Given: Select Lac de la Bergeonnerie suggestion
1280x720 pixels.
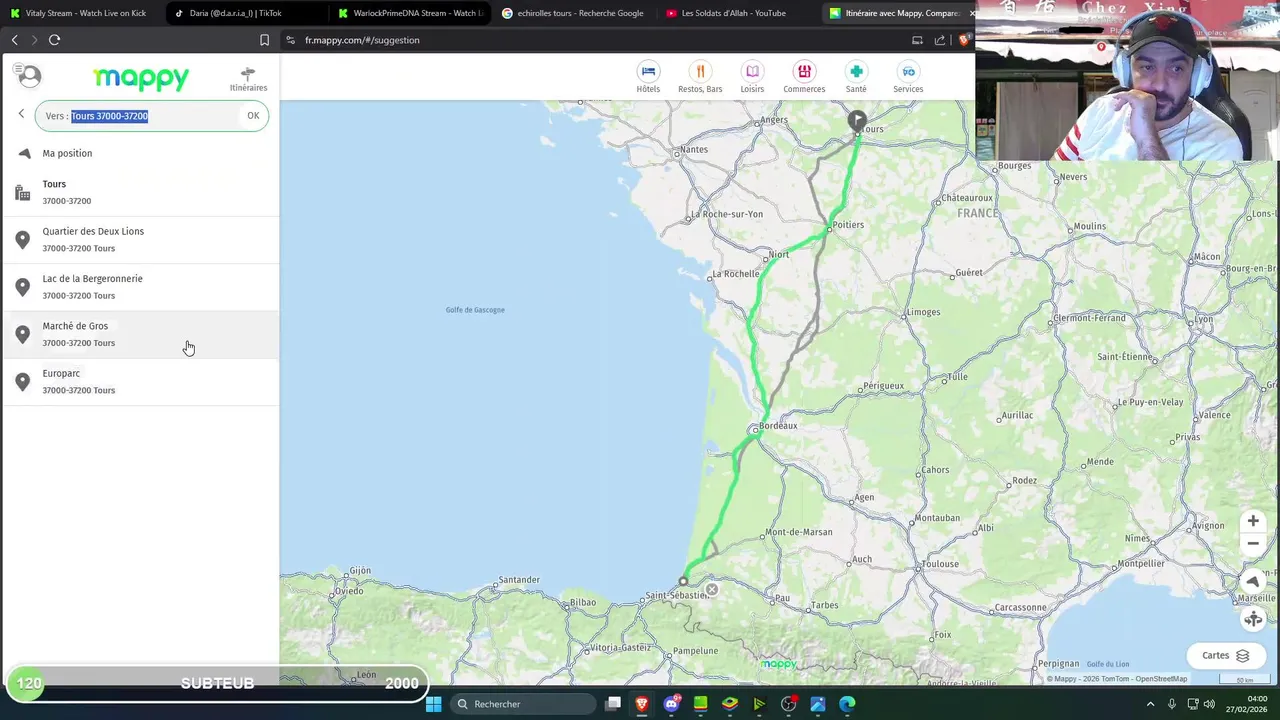Looking at the screenshot, I should [140, 287].
